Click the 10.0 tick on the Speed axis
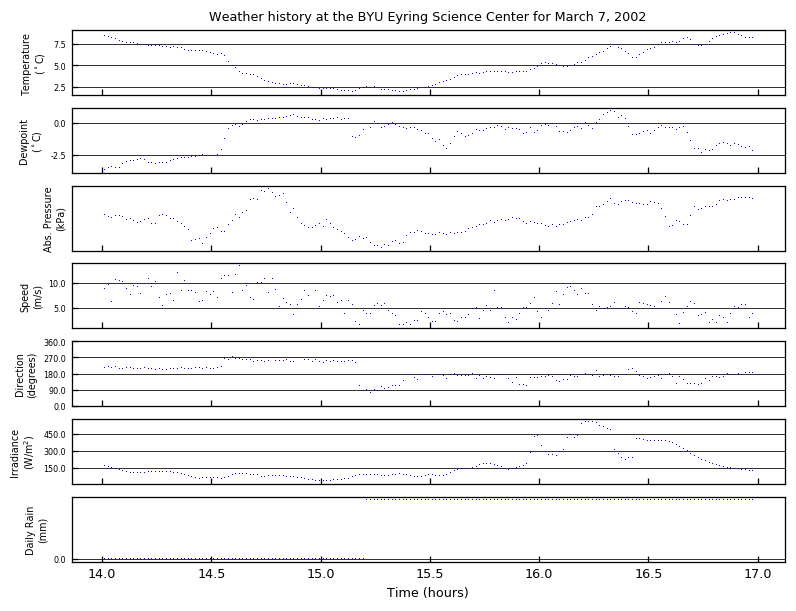This screenshot has width=796, height=611. (x=58, y=284)
